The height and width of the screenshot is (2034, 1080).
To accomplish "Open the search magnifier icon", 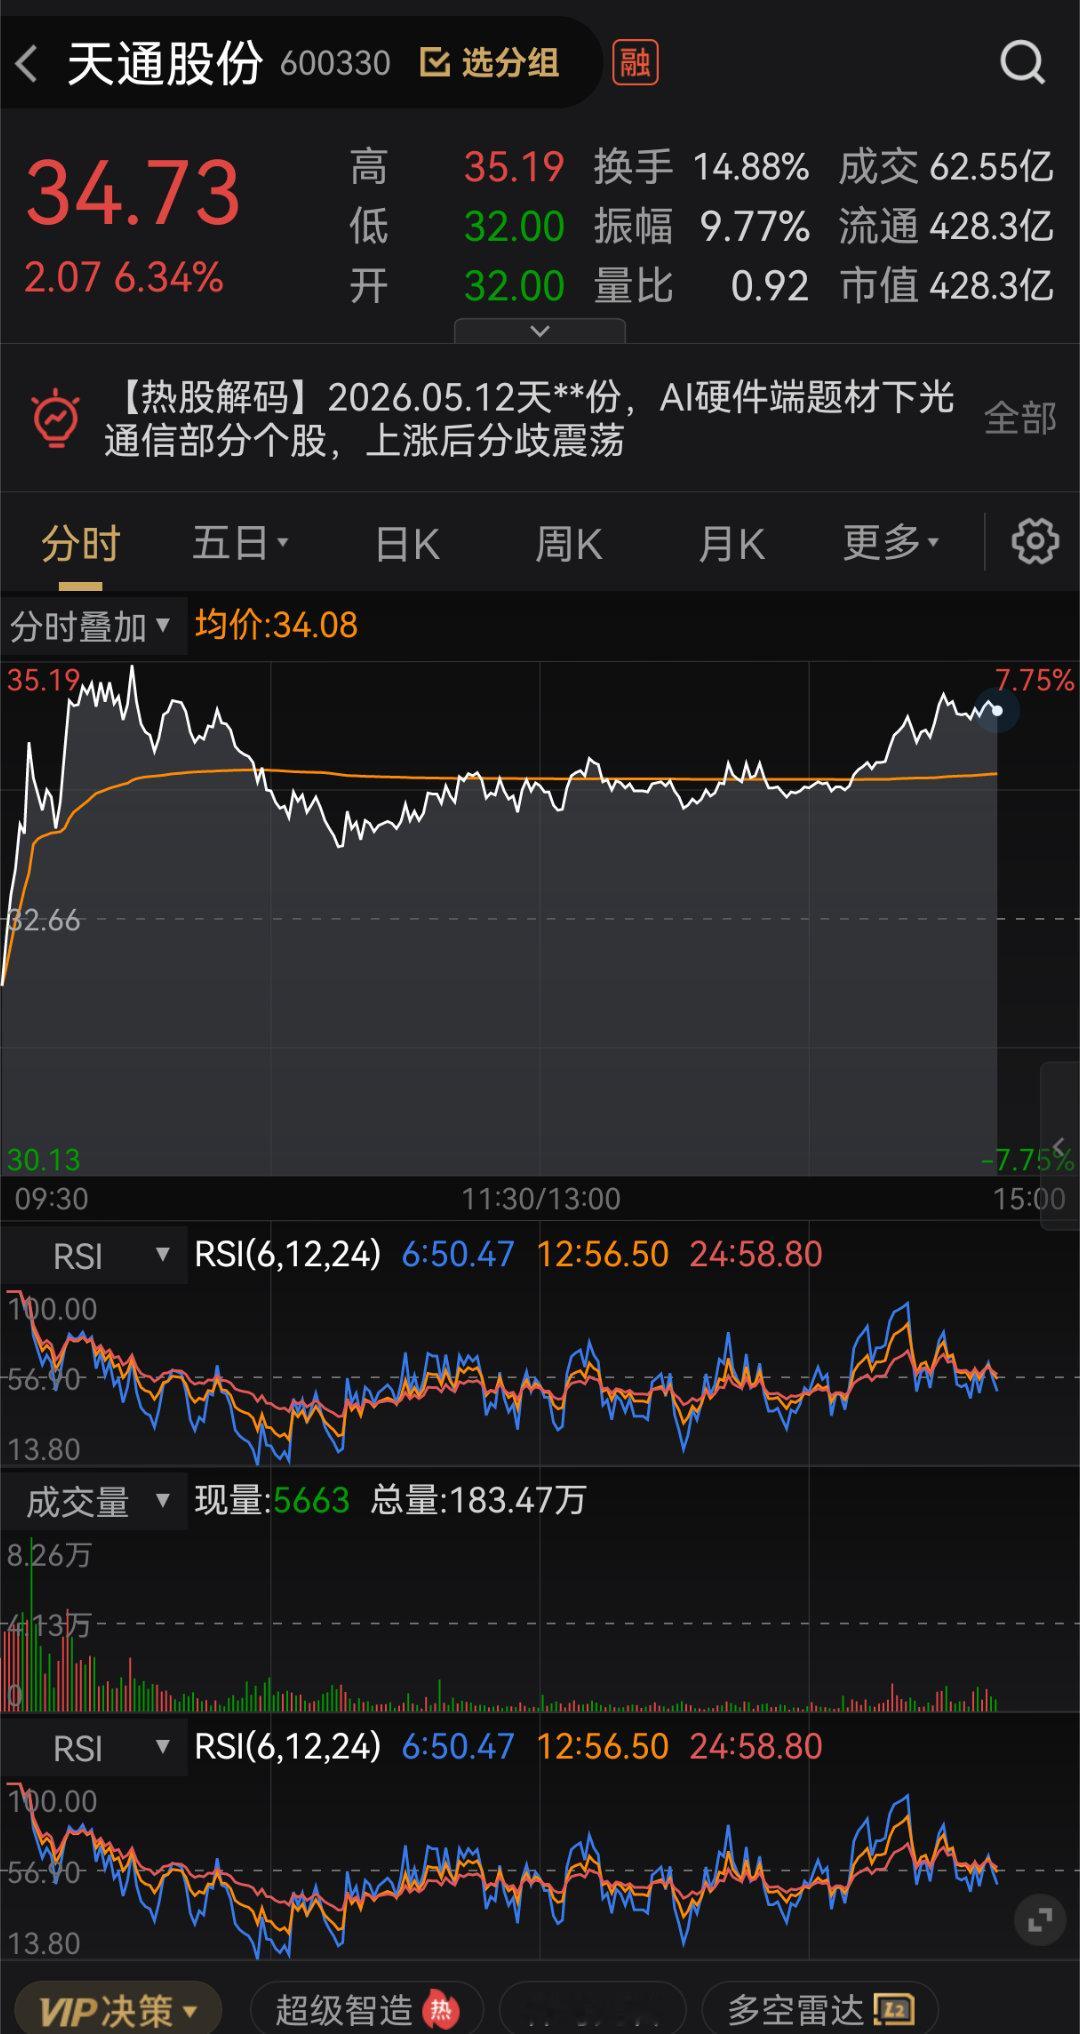I will 1022,63.
